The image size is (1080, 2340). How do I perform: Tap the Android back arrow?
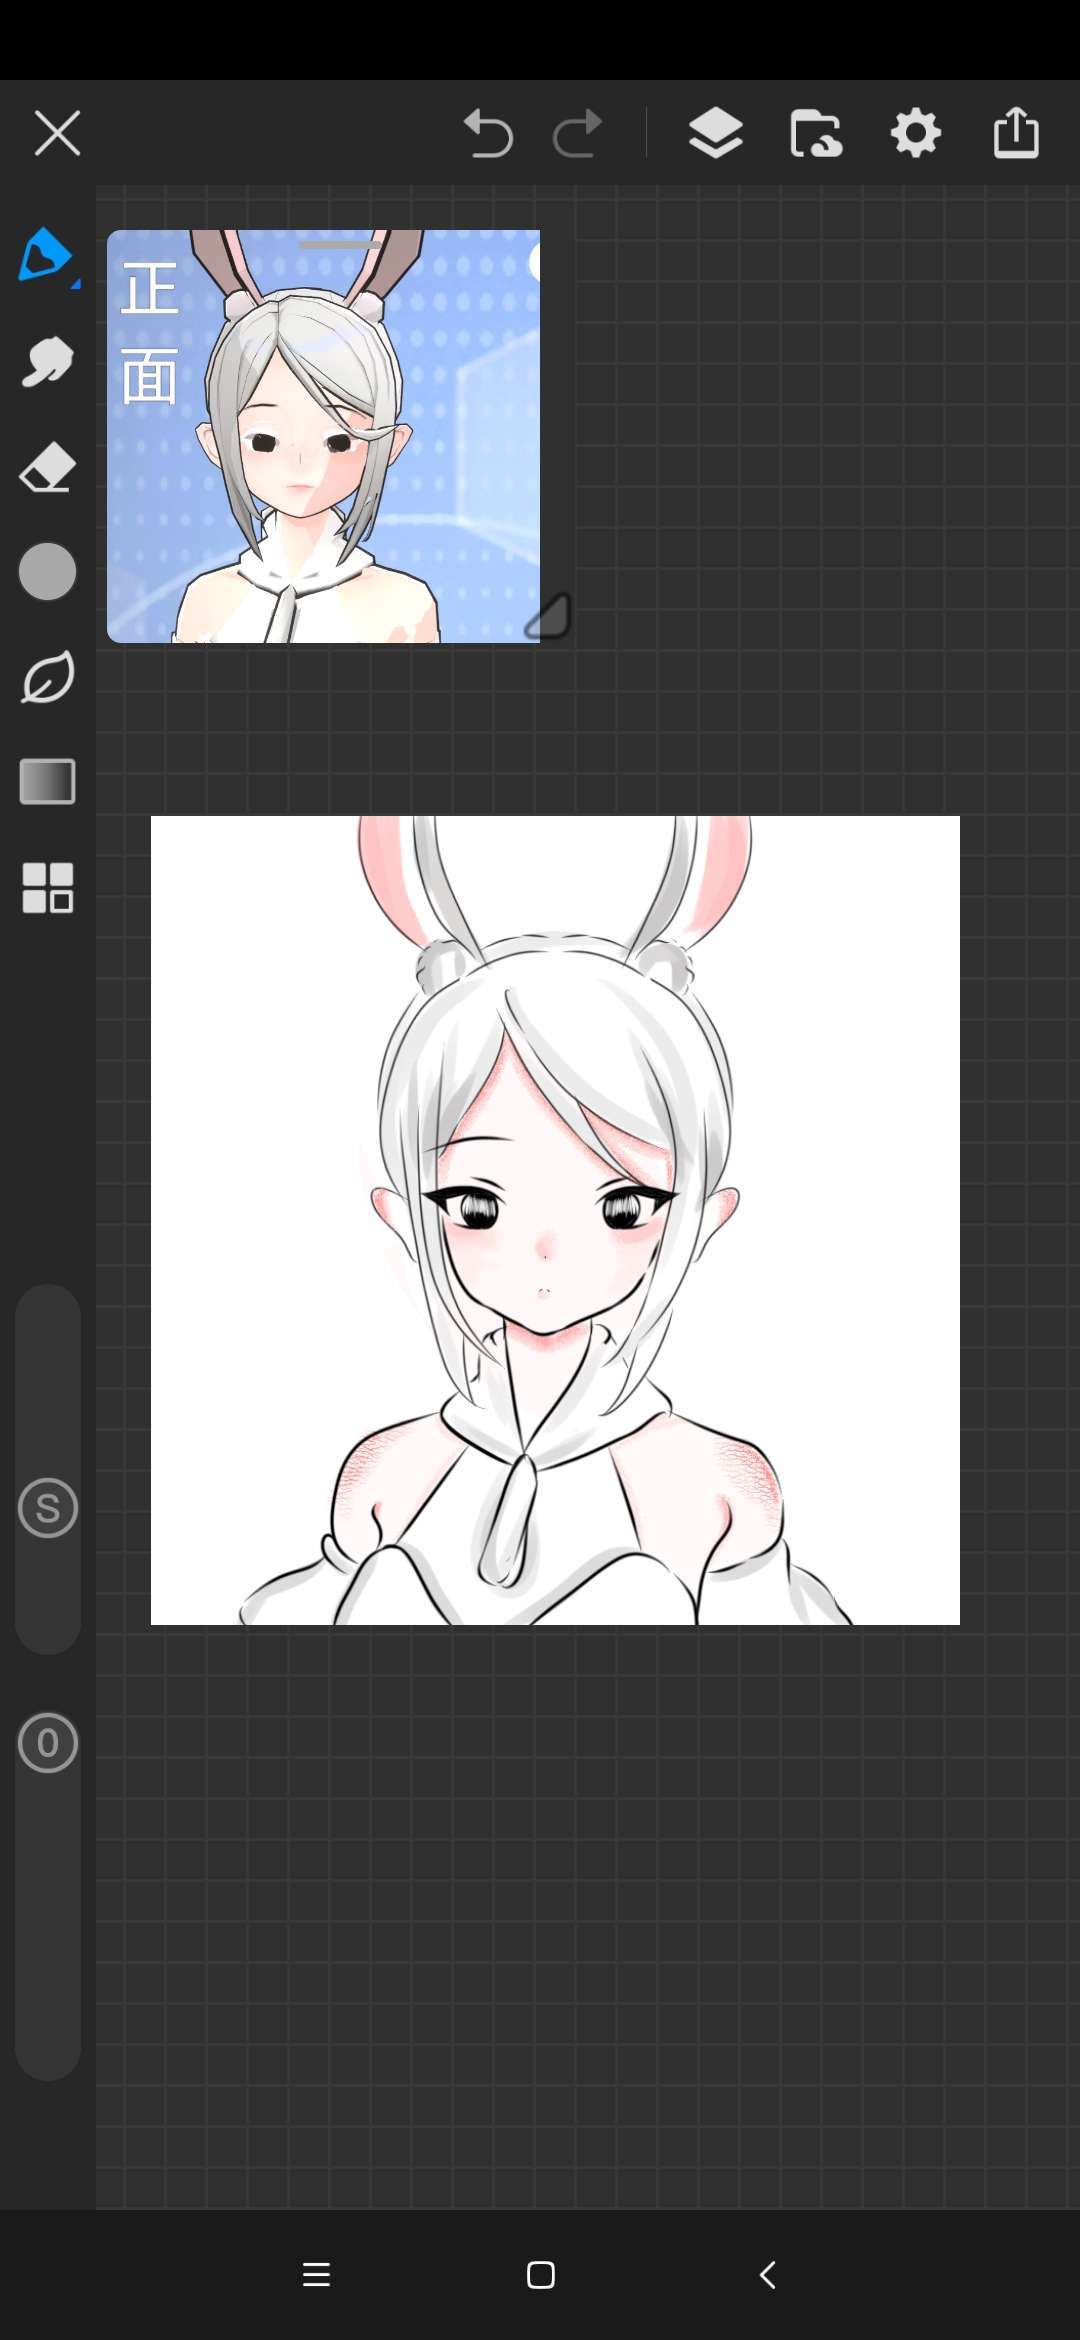767,2275
